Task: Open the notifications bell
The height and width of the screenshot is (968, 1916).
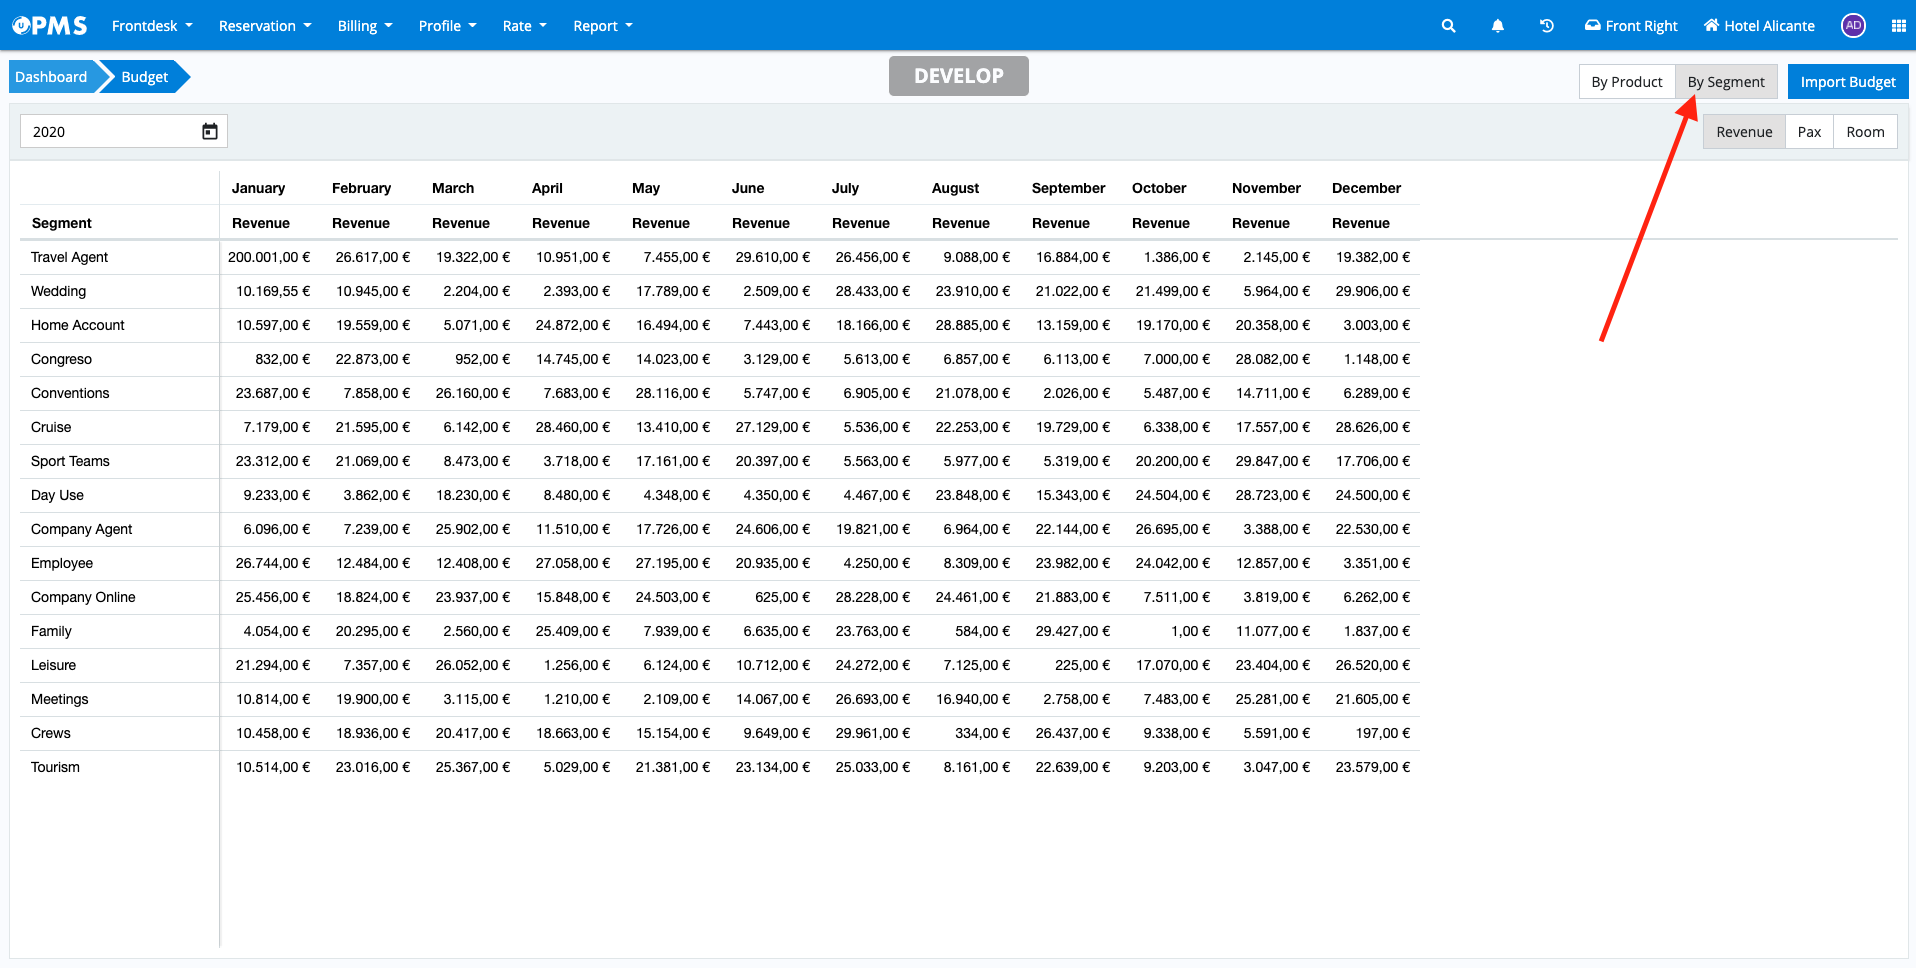Action: click(x=1497, y=26)
